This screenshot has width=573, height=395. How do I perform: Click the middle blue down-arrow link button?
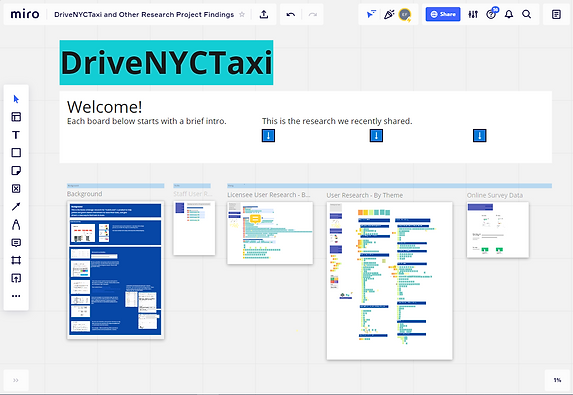[376, 136]
